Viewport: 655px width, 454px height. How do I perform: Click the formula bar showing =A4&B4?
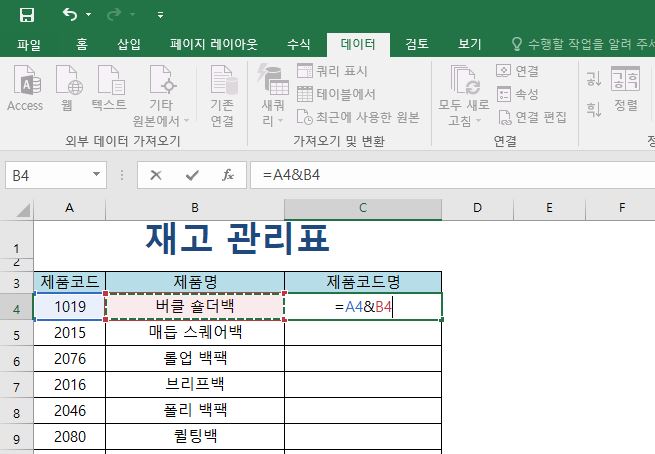point(453,175)
